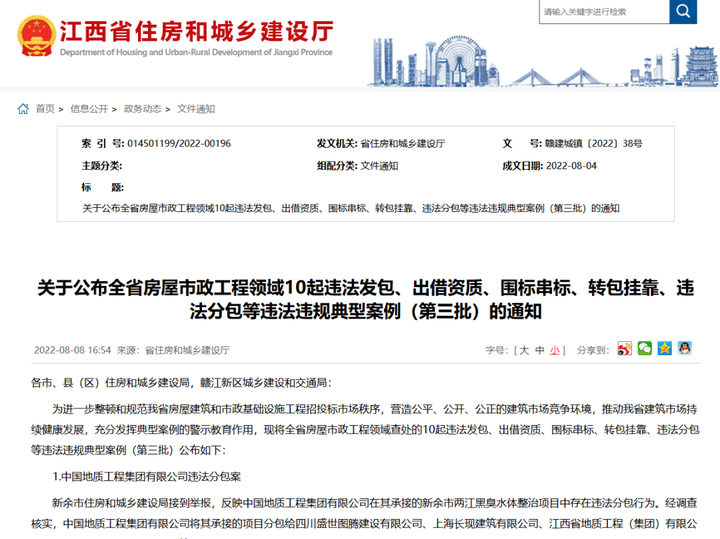Click the English department name subtitle

point(196,52)
